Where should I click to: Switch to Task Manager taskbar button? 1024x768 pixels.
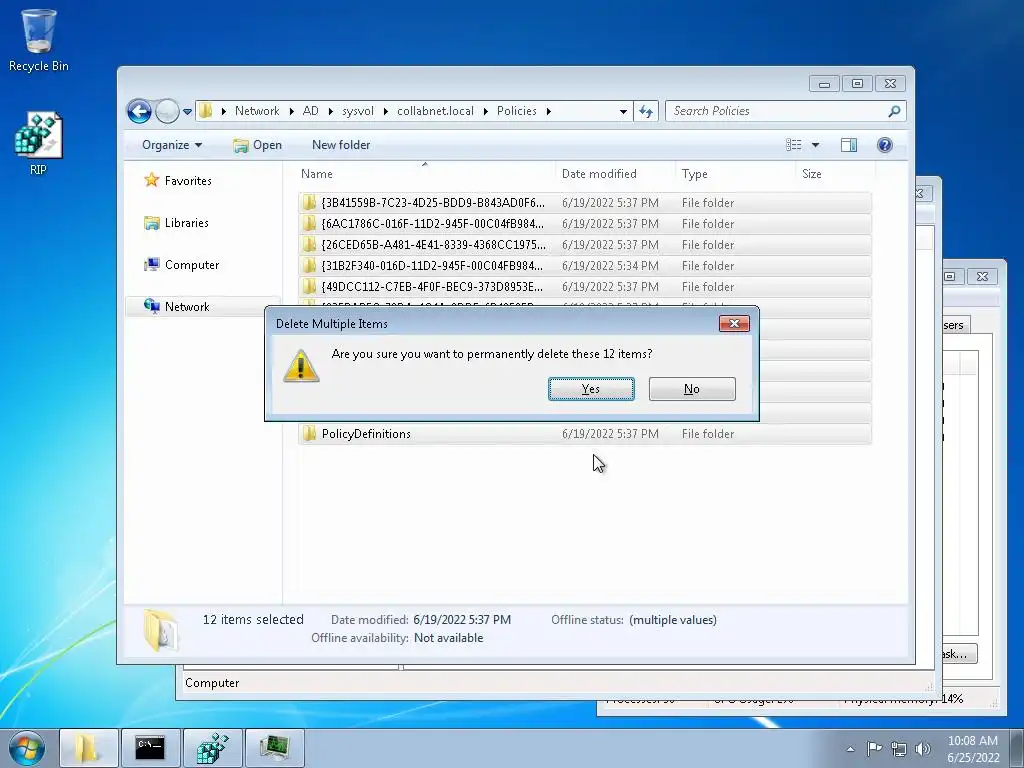coord(274,748)
